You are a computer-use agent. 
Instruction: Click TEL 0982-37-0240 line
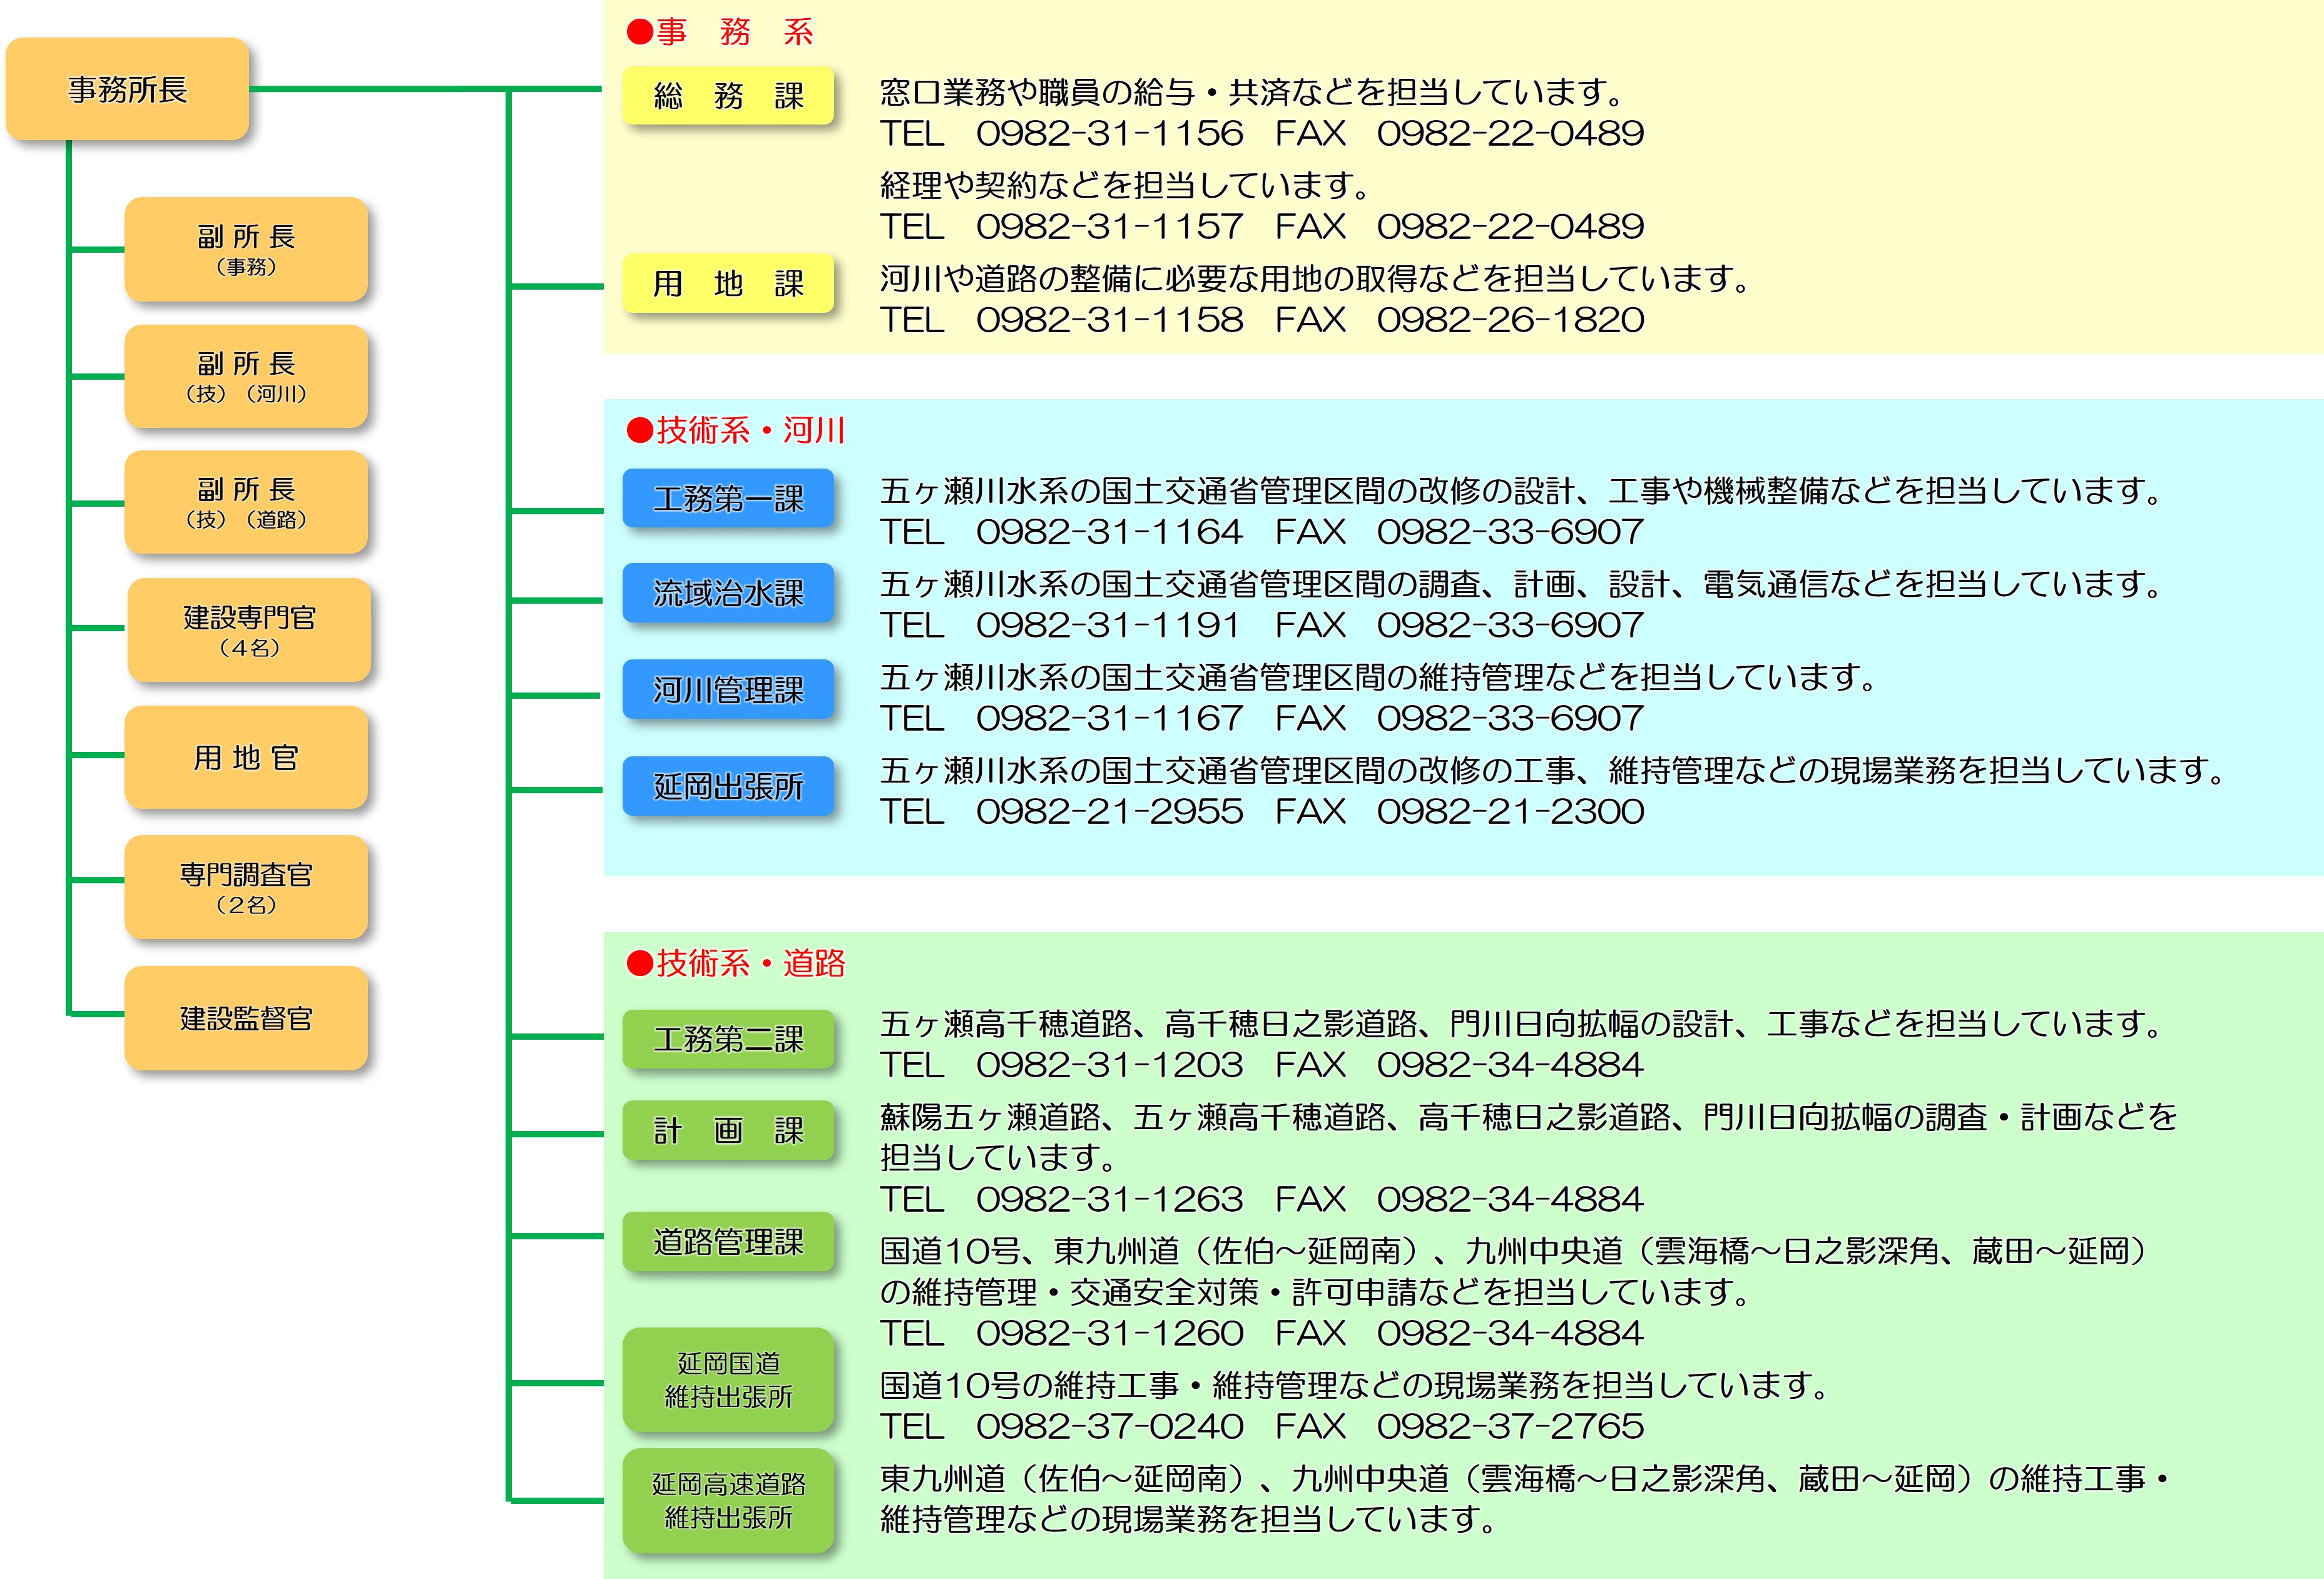1262,1426
